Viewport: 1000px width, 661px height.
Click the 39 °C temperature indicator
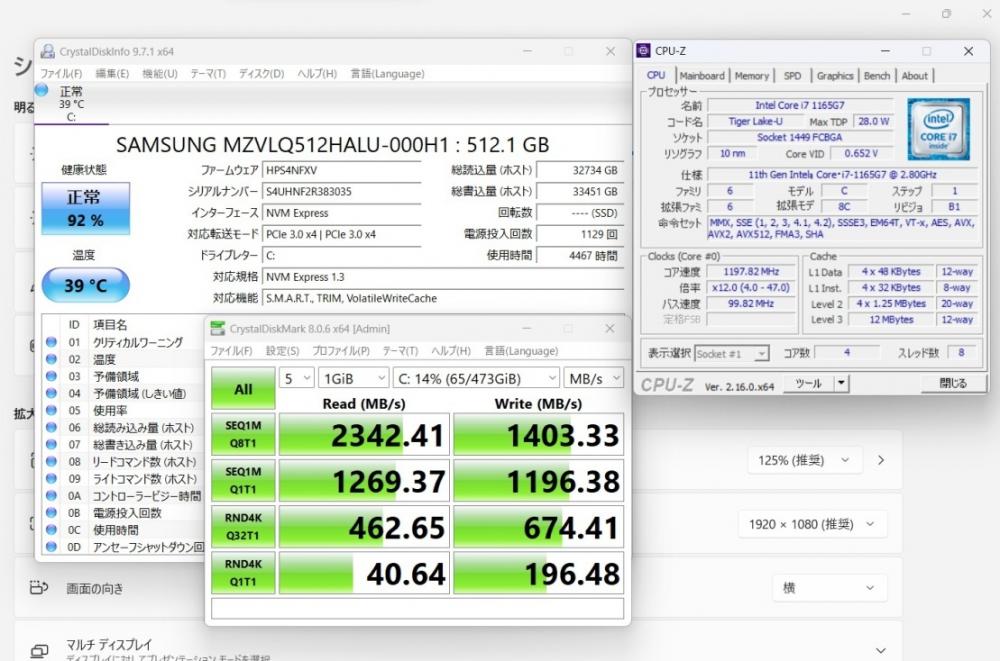click(x=85, y=285)
